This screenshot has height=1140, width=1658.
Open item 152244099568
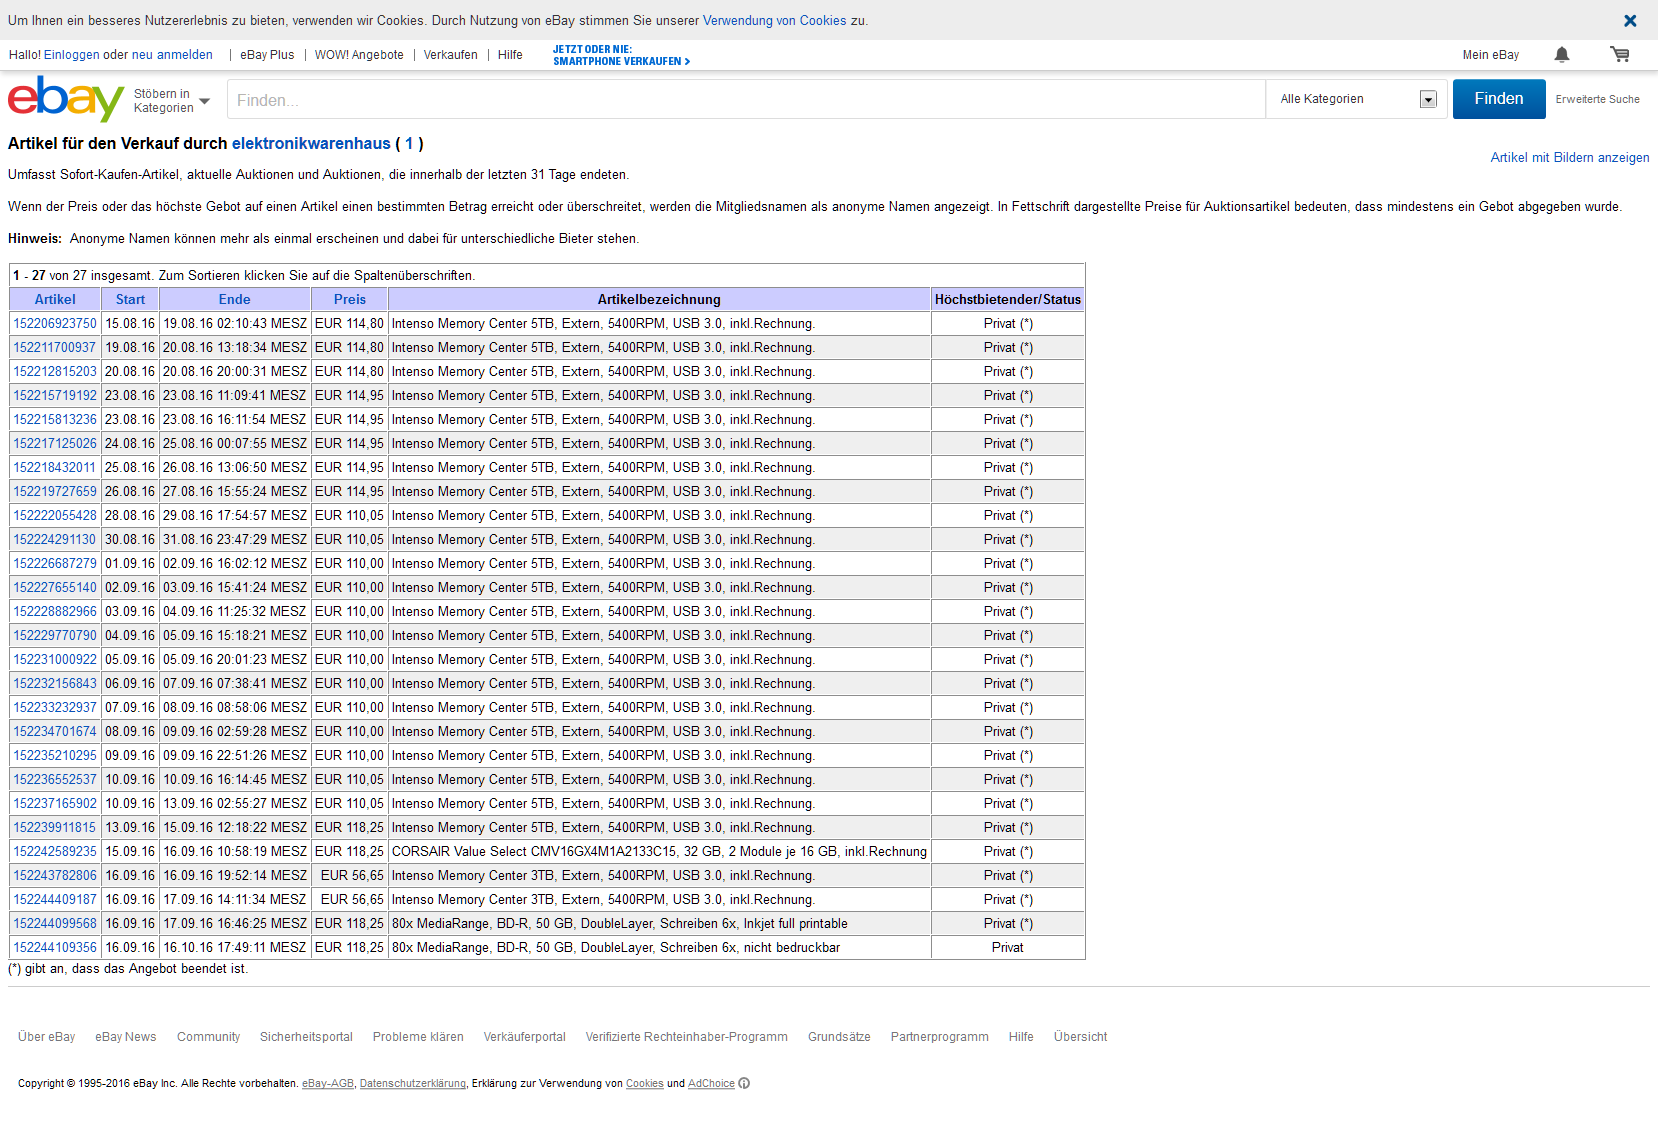click(55, 924)
